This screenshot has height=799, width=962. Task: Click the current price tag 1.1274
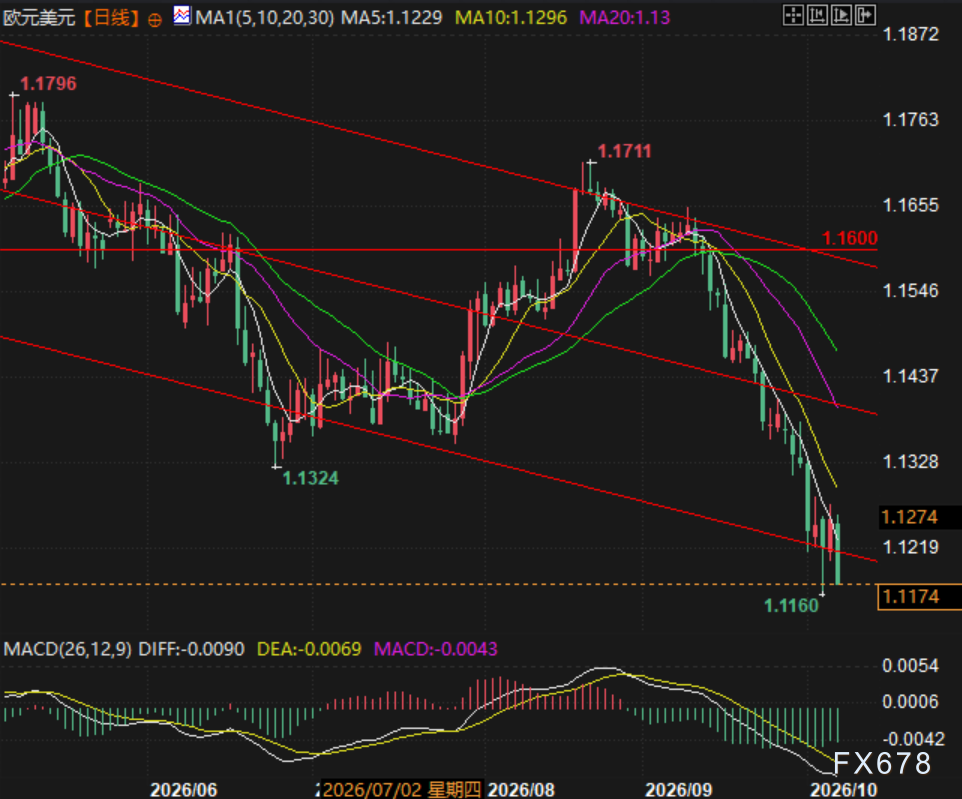[910, 517]
